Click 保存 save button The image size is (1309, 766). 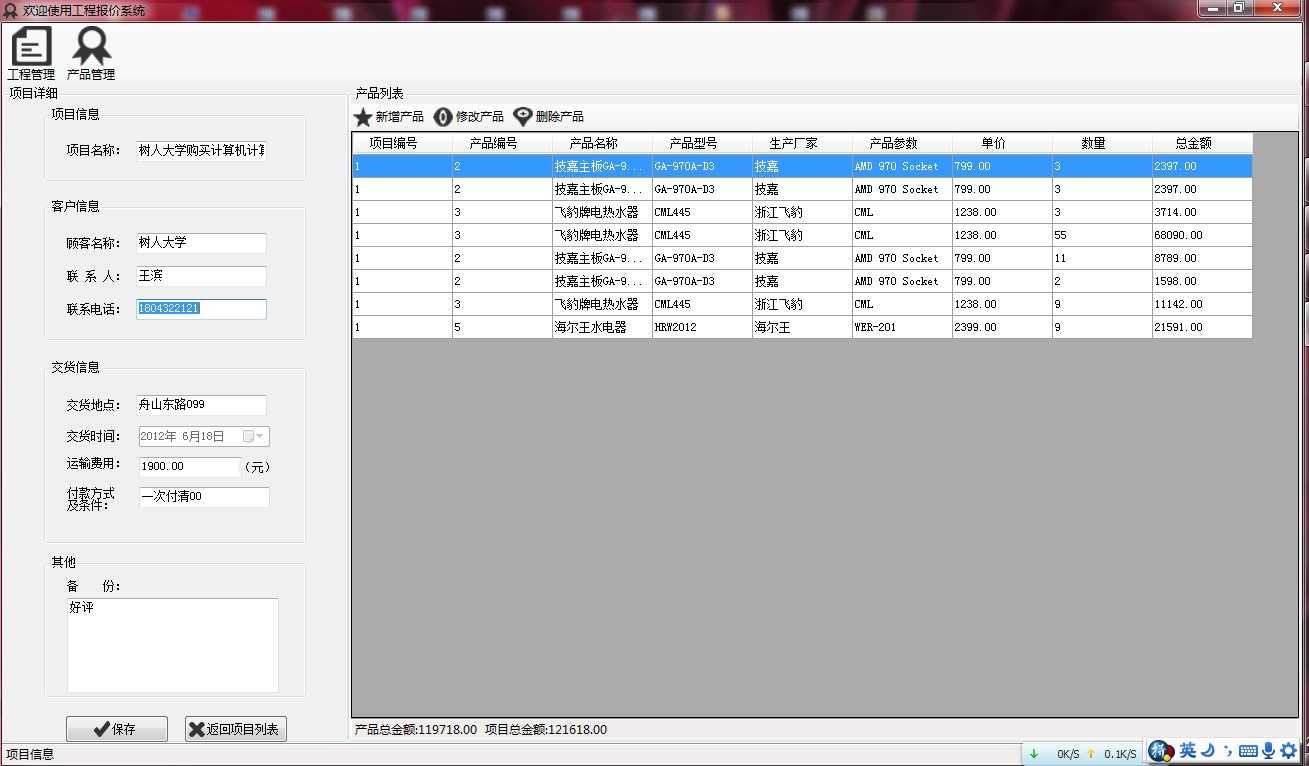click(x=117, y=730)
